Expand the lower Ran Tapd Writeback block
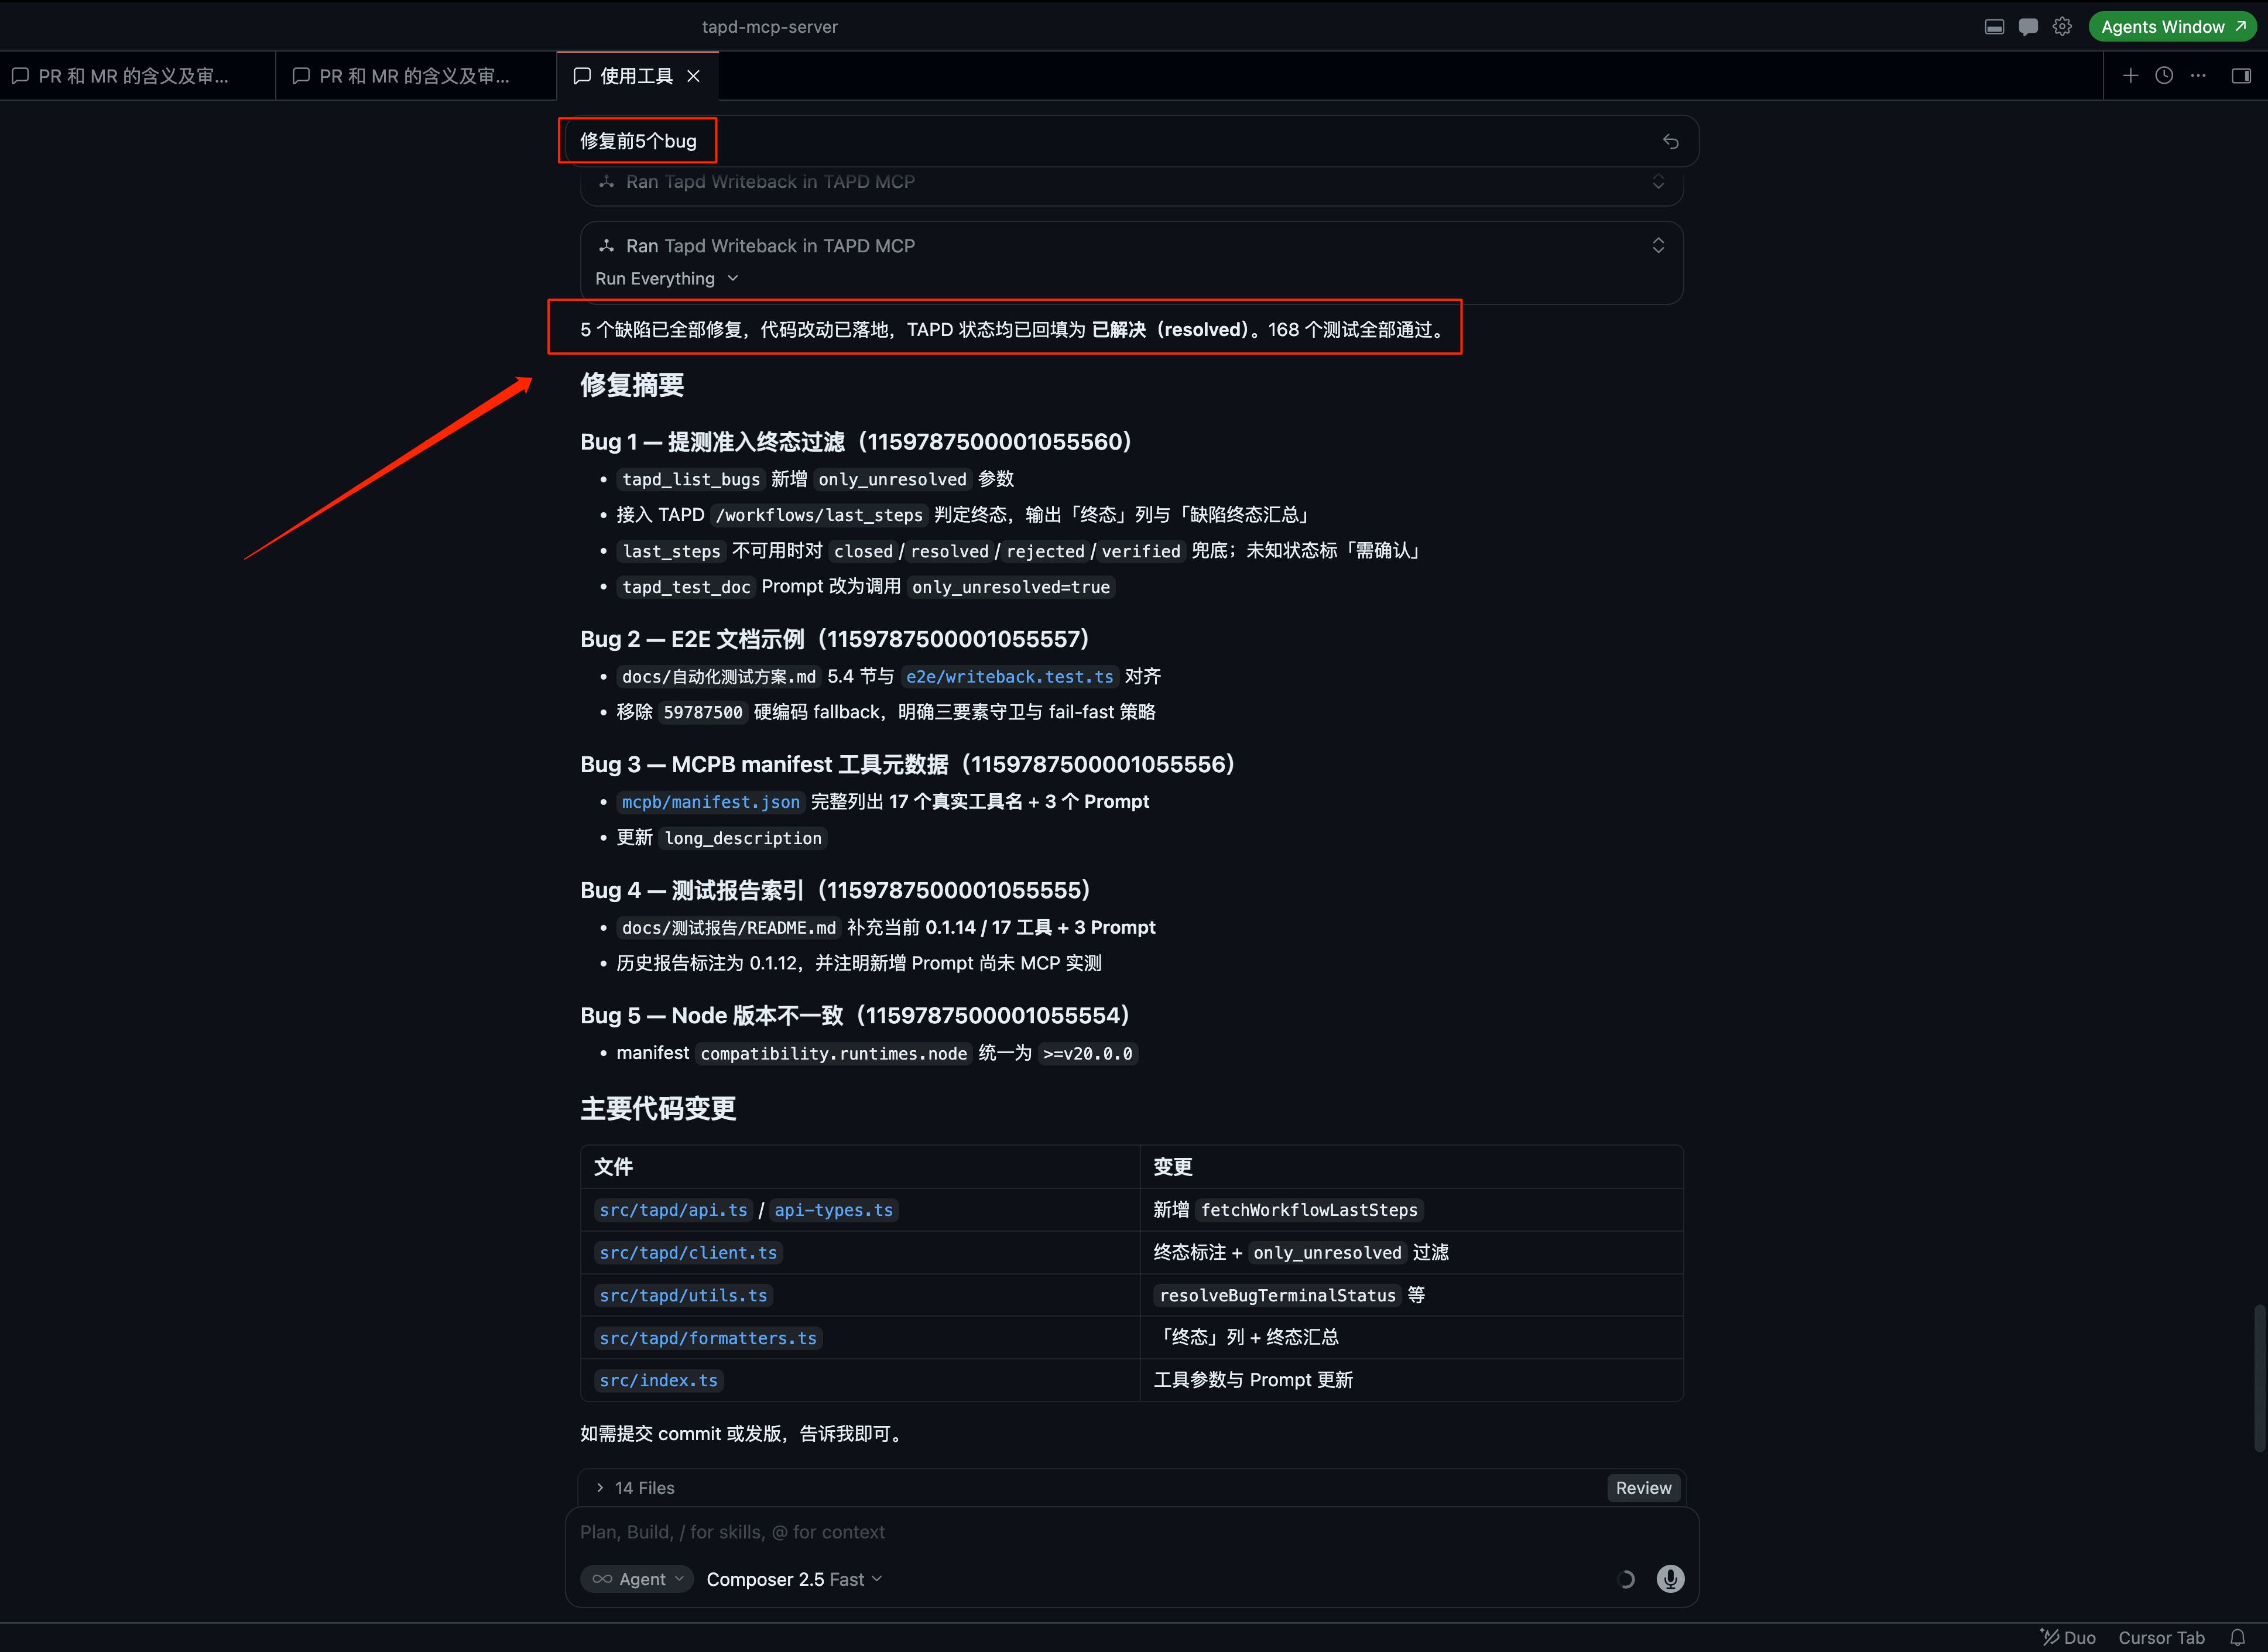This screenshot has width=2268, height=1652. [1658, 246]
